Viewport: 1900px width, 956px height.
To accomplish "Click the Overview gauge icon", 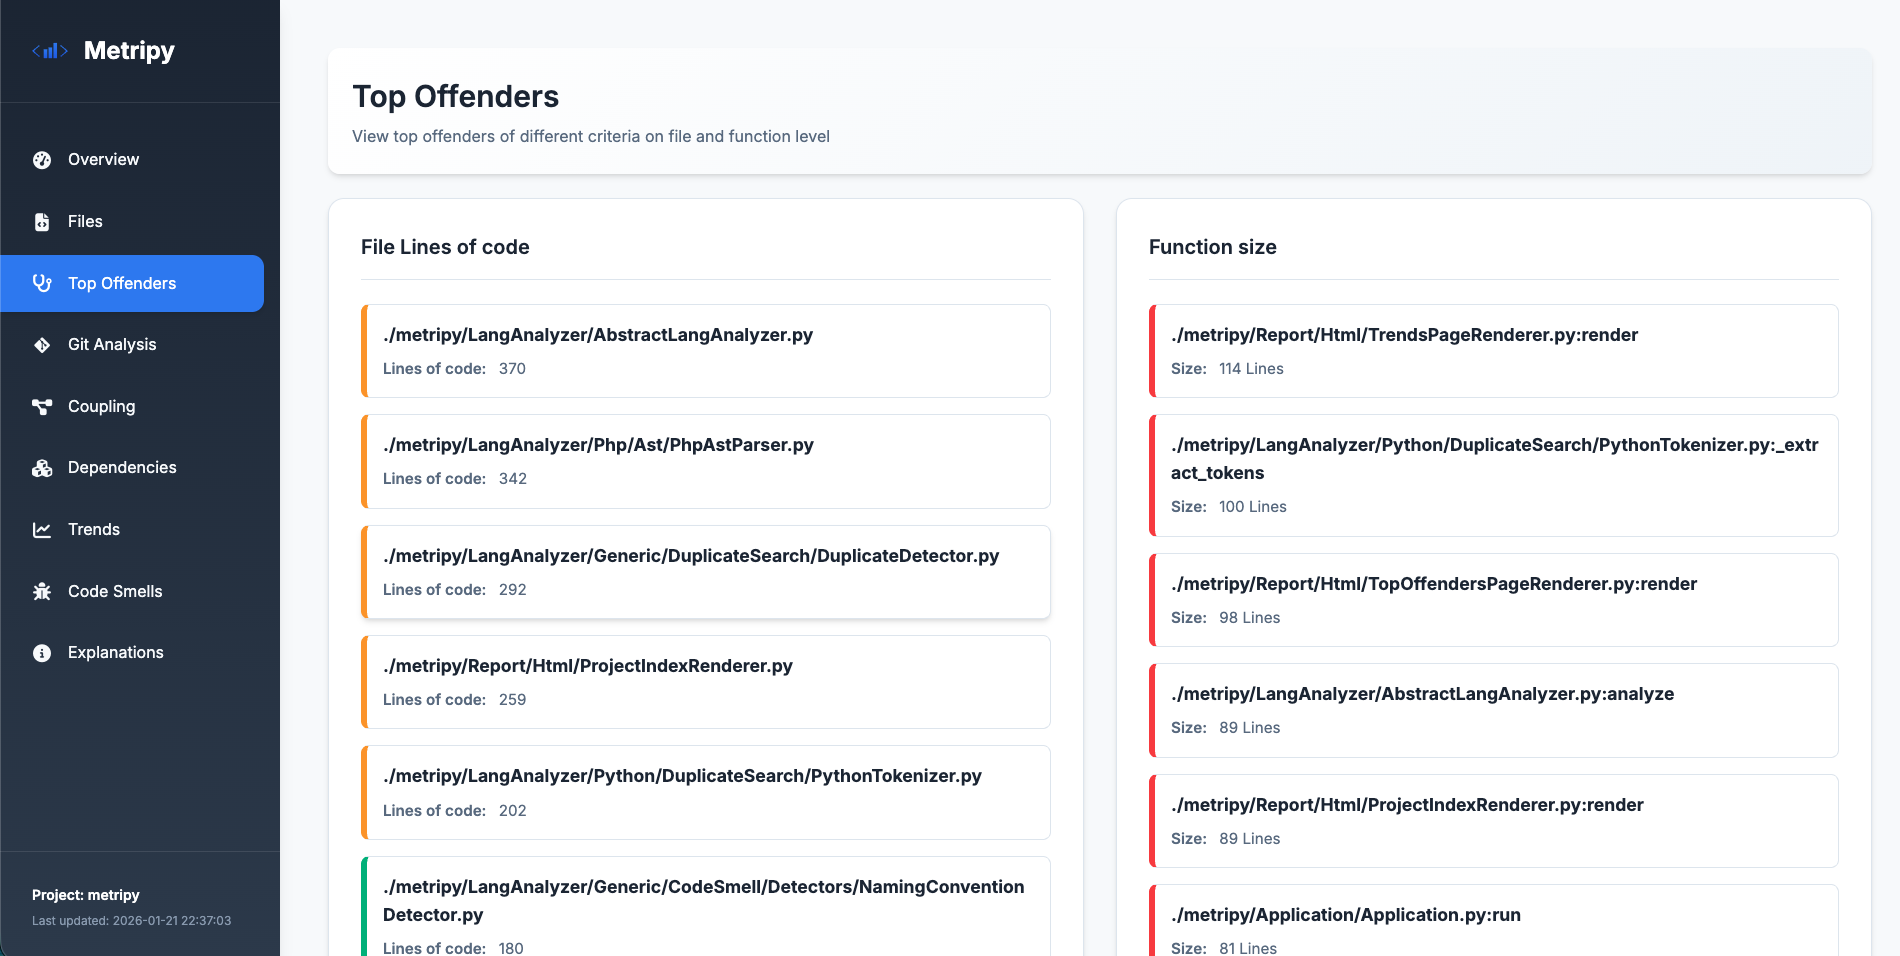I will tap(42, 160).
